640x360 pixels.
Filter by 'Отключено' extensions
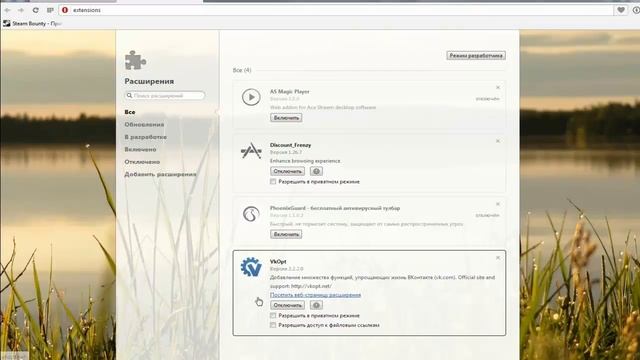tap(142, 162)
